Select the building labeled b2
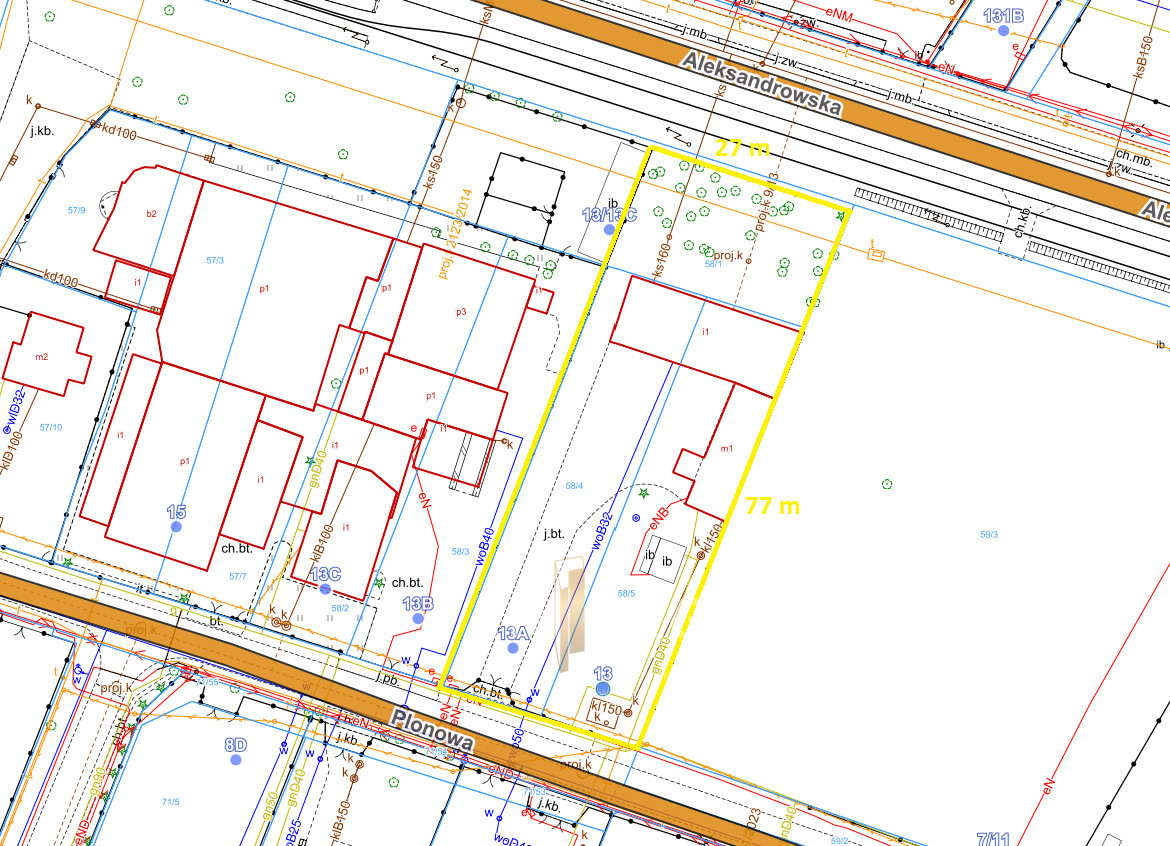Image resolution: width=1170 pixels, height=846 pixels. pos(151,213)
